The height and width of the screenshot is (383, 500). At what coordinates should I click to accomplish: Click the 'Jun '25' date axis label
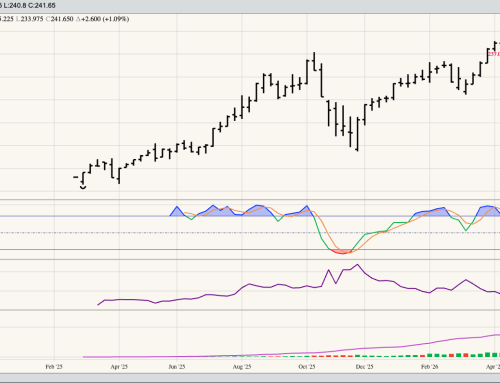click(177, 367)
